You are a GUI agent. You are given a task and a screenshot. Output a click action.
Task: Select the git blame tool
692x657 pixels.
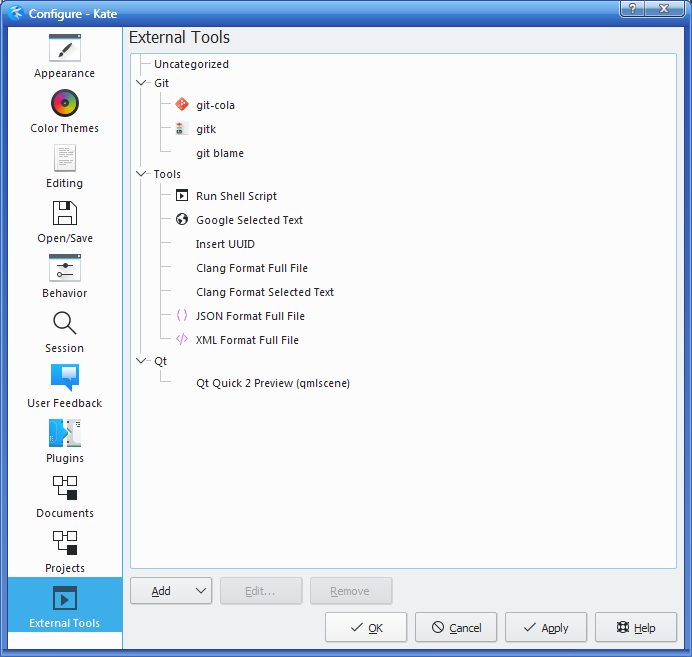[220, 153]
